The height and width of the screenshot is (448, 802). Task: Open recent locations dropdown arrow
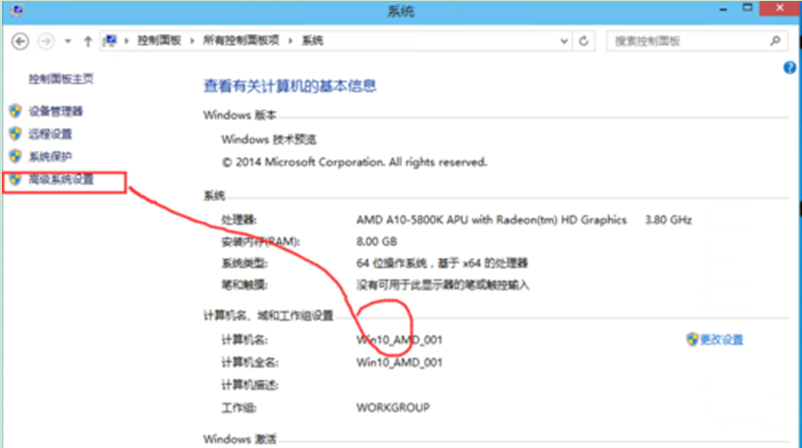click(68, 41)
